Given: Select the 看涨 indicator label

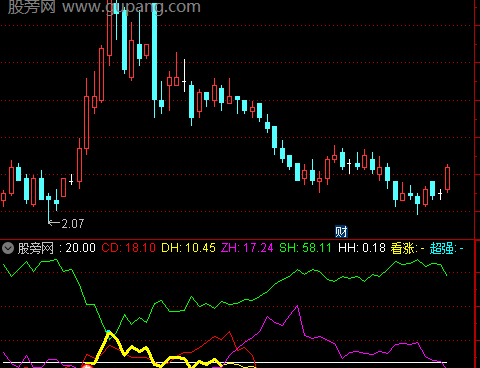Looking at the screenshot, I should pyautogui.click(x=404, y=248).
